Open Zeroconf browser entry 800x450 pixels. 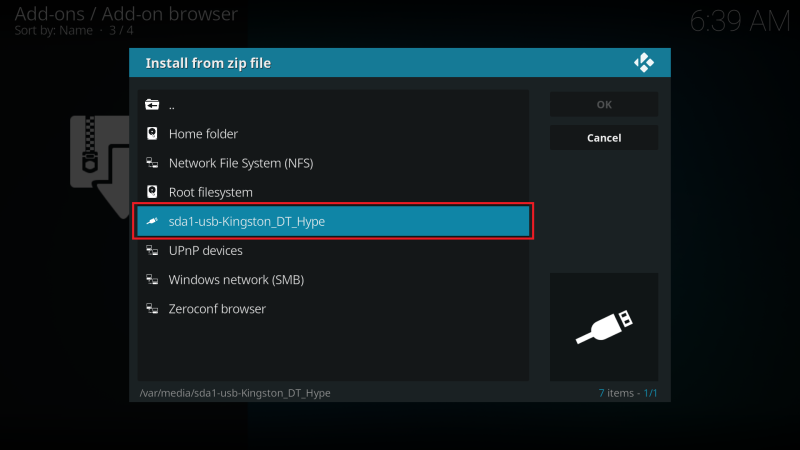[x=333, y=308]
